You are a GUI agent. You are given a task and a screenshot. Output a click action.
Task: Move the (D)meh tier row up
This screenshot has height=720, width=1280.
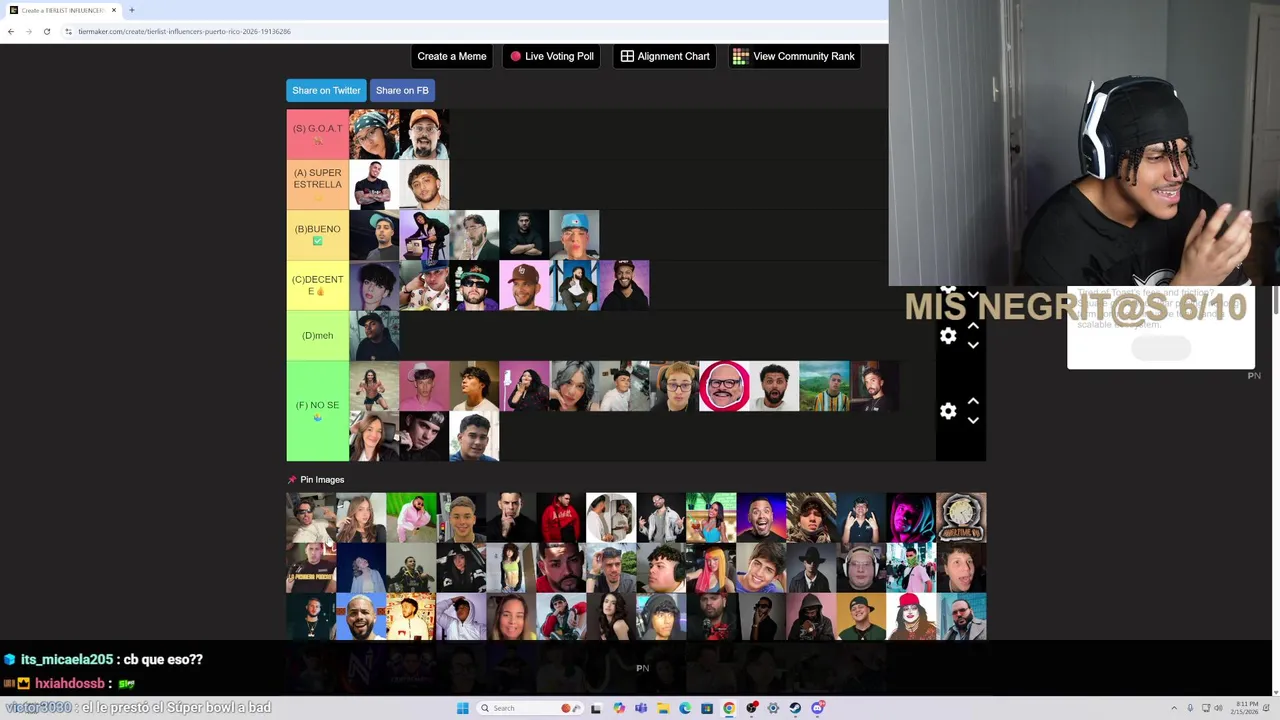[973, 326]
